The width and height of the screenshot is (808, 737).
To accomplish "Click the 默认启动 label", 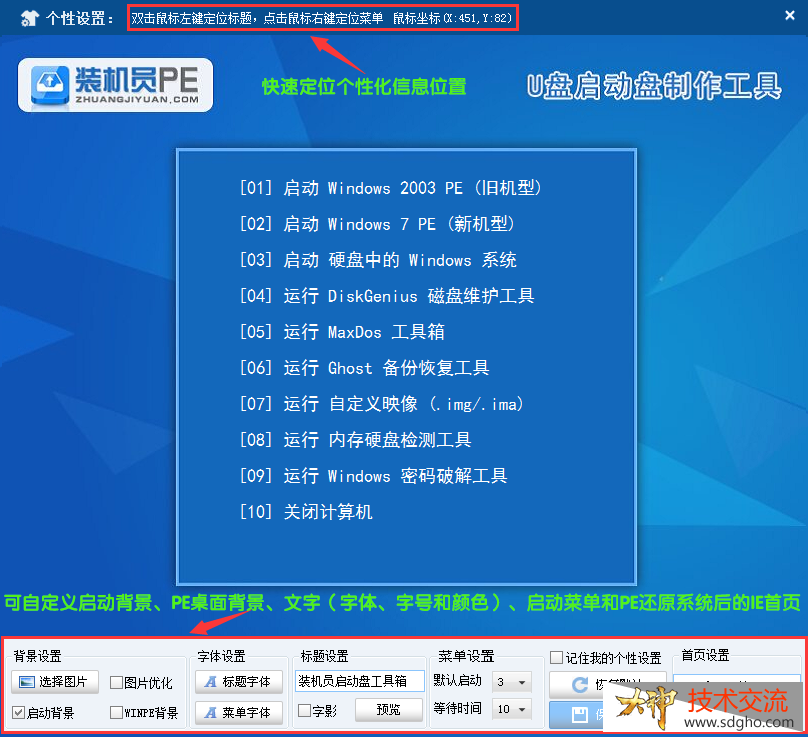I will (458, 681).
